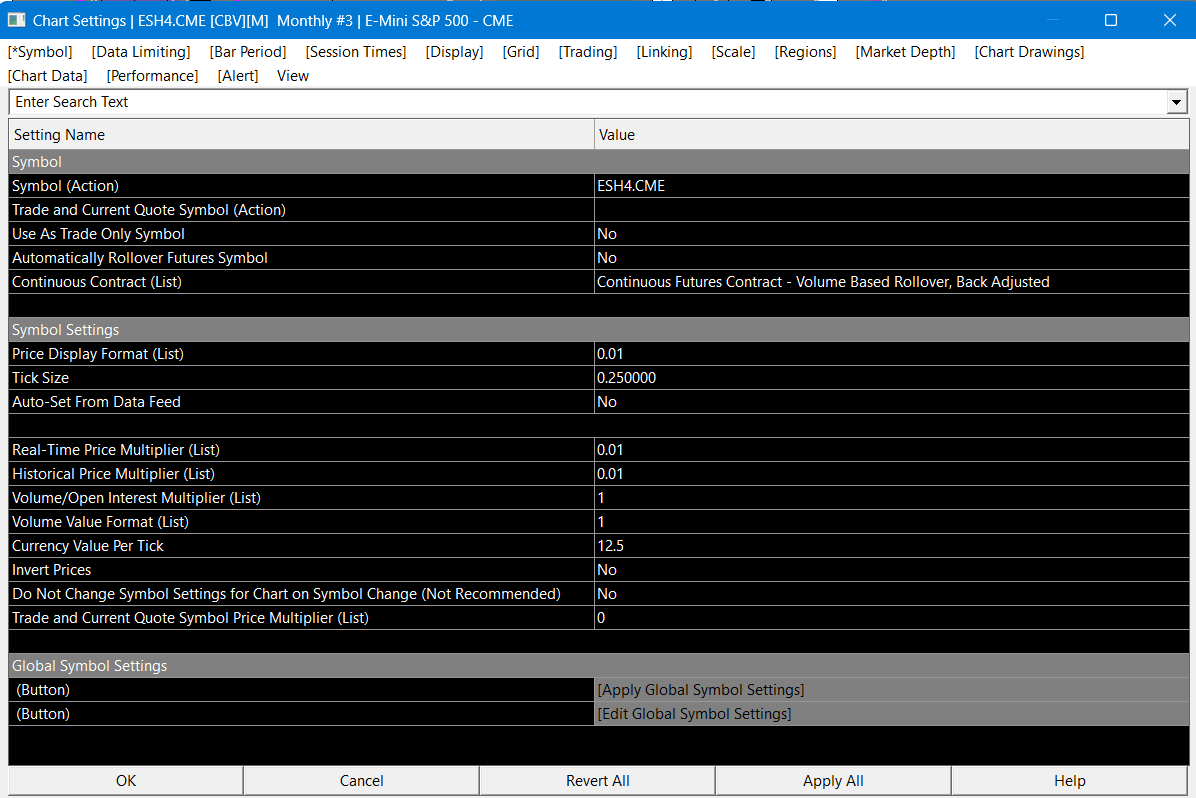Click the Revert All button
Viewport: 1196px width, 798px height.
click(x=597, y=780)
